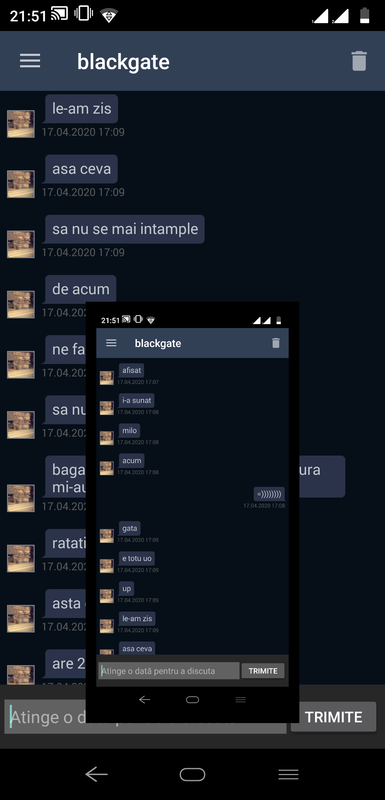
Task: Tap the sent '=))))))))' message bubble
Action: (269, 494)
